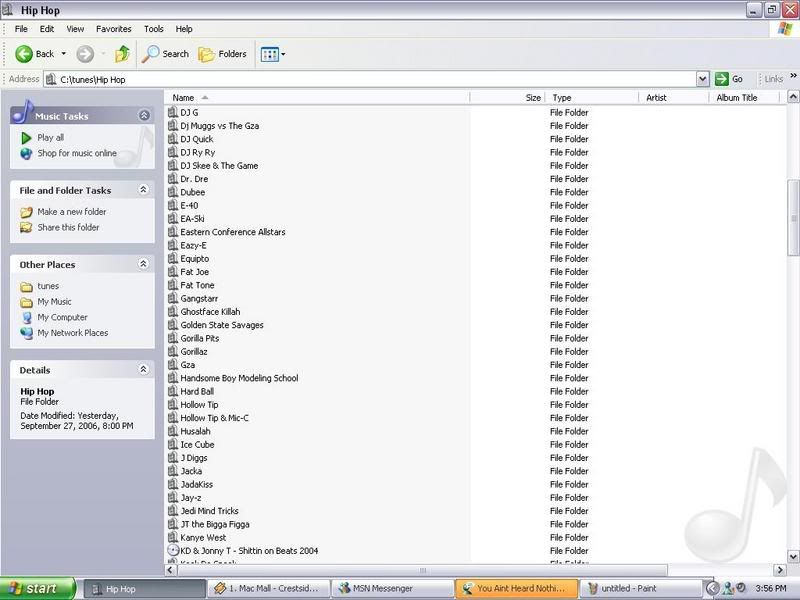
Task: Click the Hip Hop window title icon
Action: [x=7, y=10]
